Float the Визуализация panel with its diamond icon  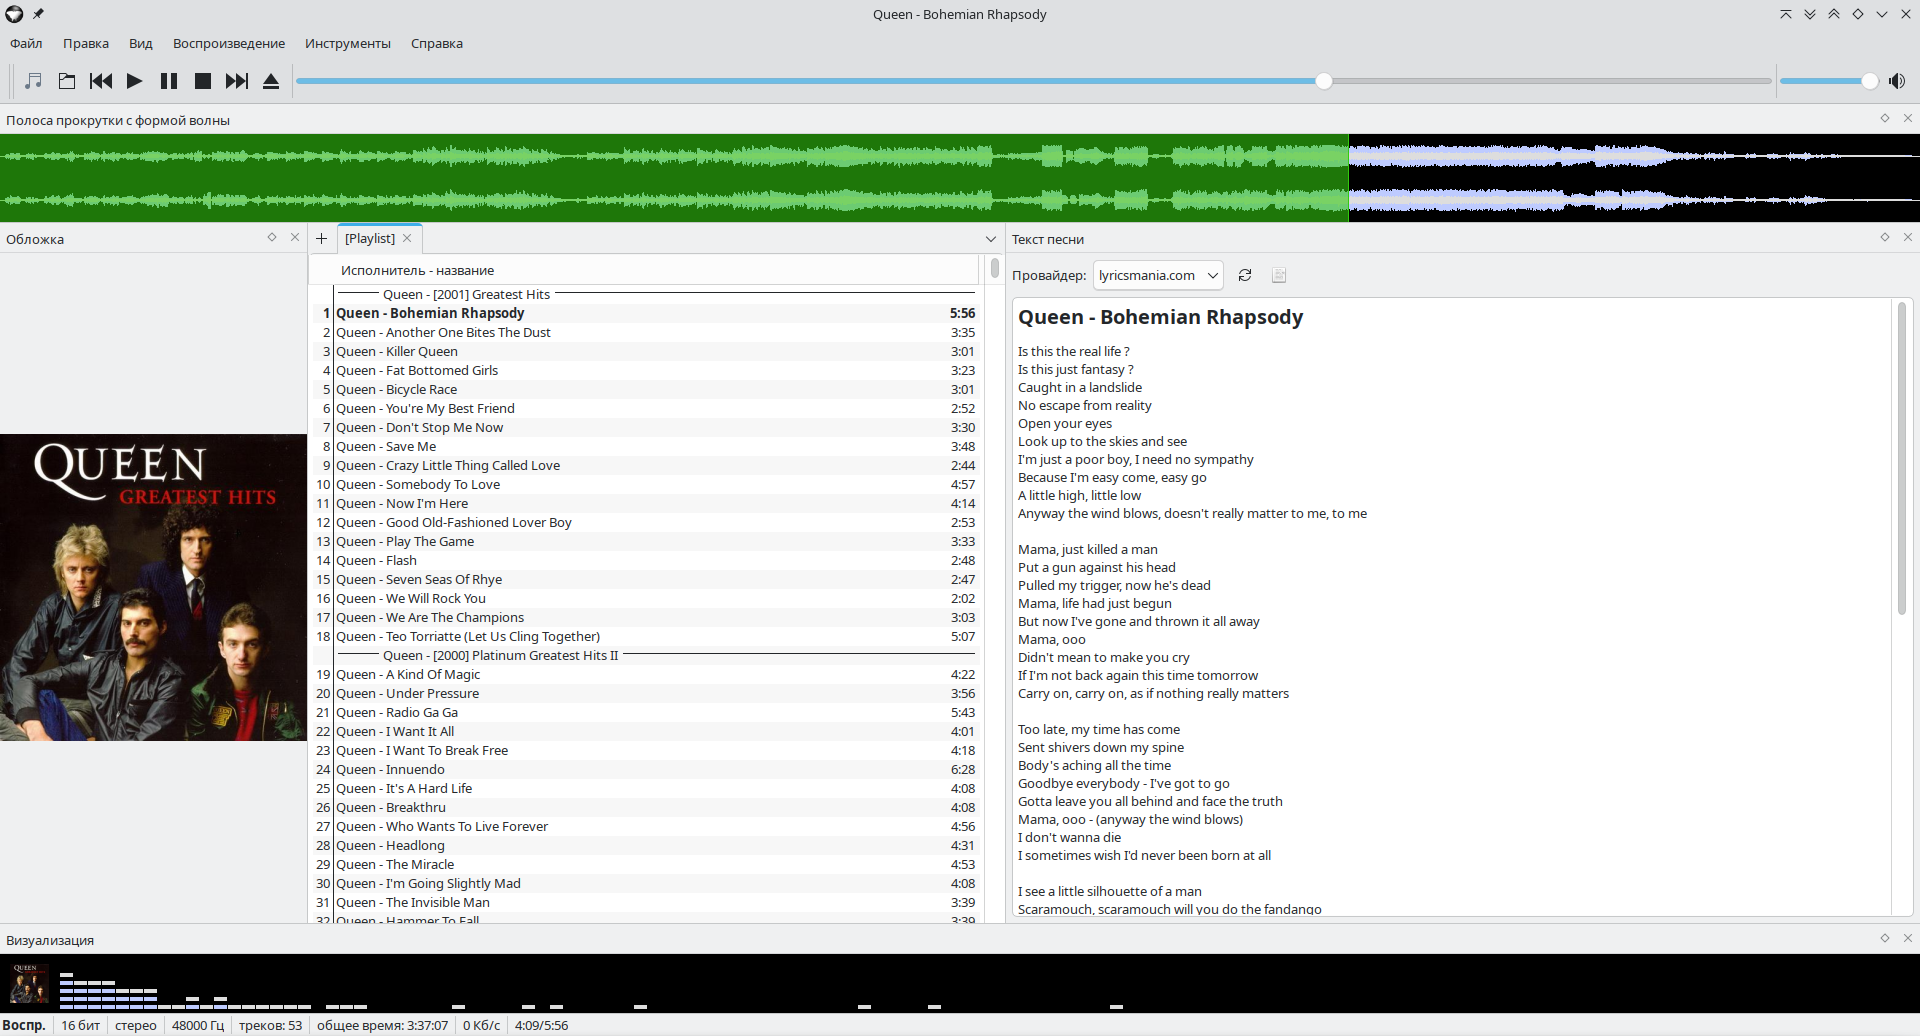pos(1885,938)
